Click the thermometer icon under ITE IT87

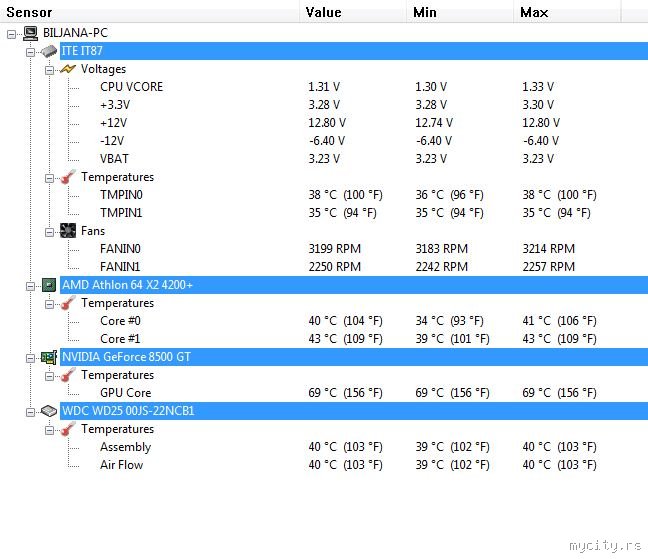pos(68,177)
